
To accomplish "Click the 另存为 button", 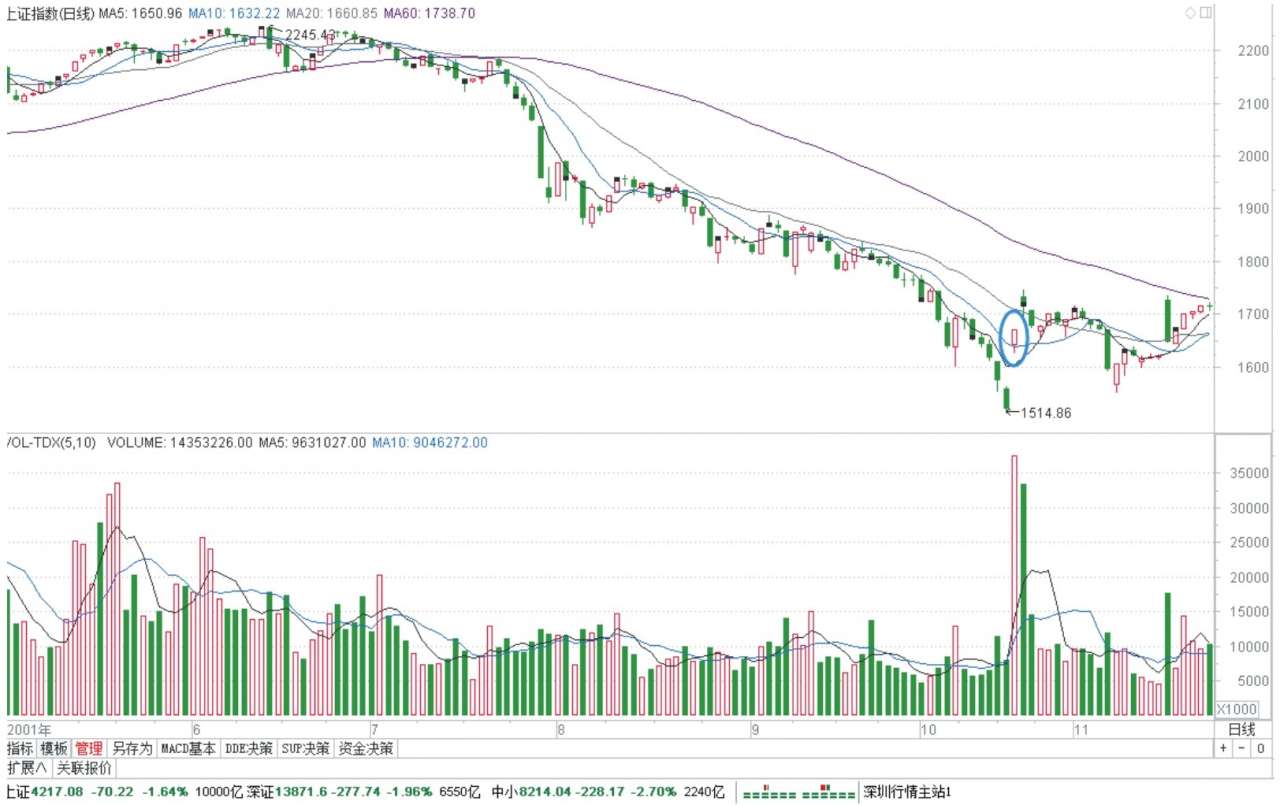I will tap(131, 748).
